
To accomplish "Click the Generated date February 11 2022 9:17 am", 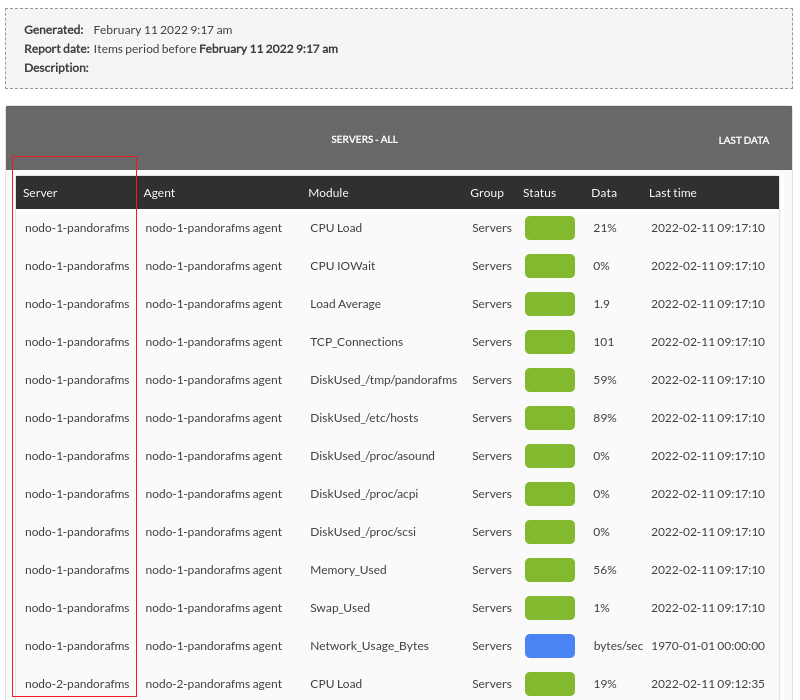I will [x=163, y=30].
